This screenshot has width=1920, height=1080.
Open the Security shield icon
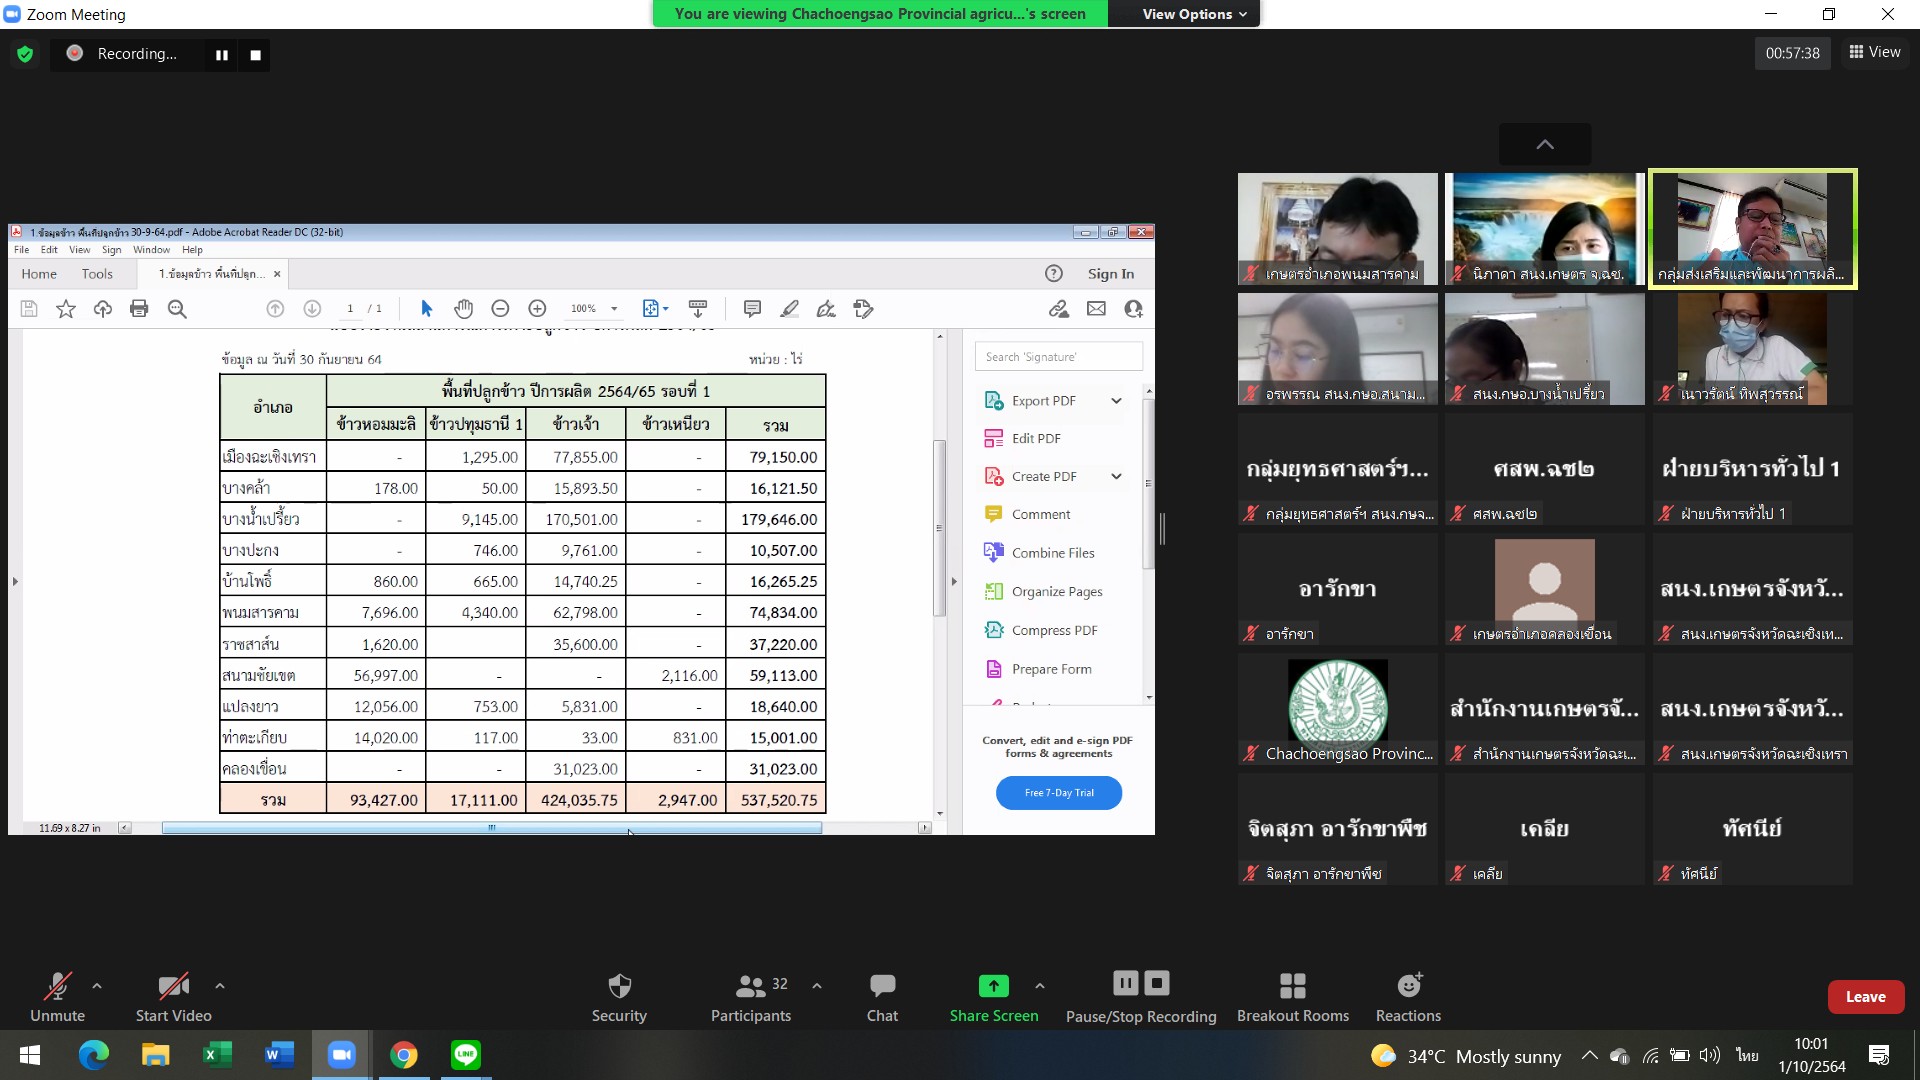tap(619, 986)
